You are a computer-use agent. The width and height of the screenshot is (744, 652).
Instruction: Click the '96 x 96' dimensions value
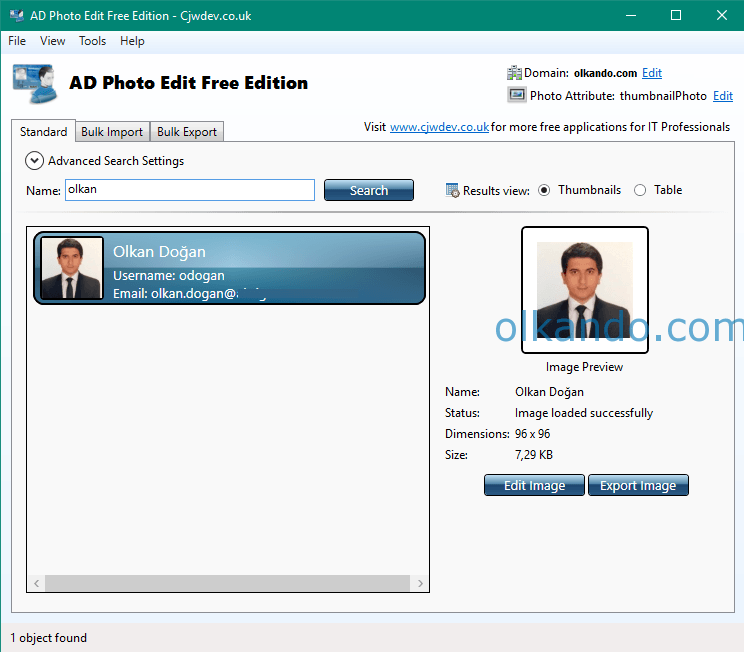(532, 434)
